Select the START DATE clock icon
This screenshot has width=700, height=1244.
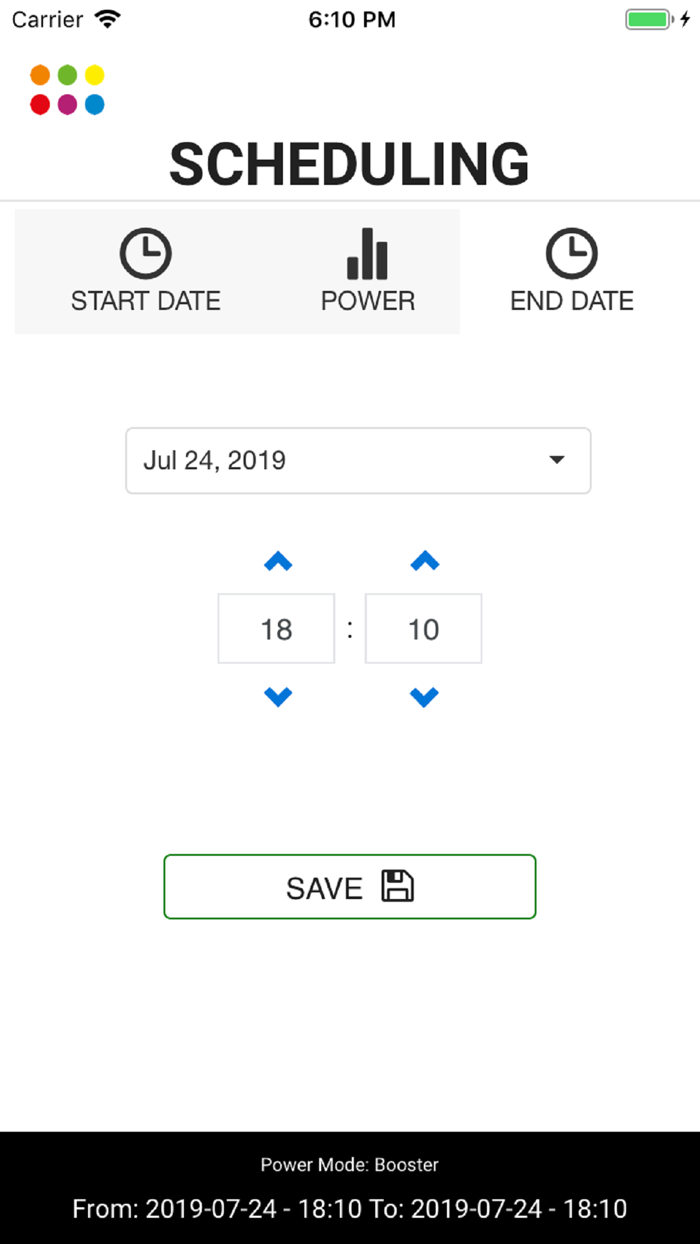[145, 251]
